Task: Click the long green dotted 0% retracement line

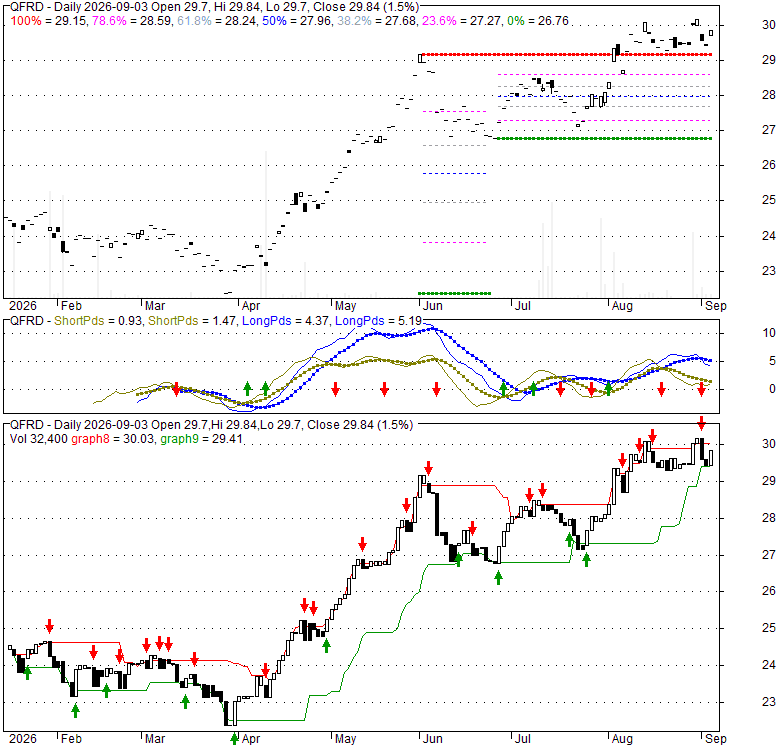Action: [604, 138]
